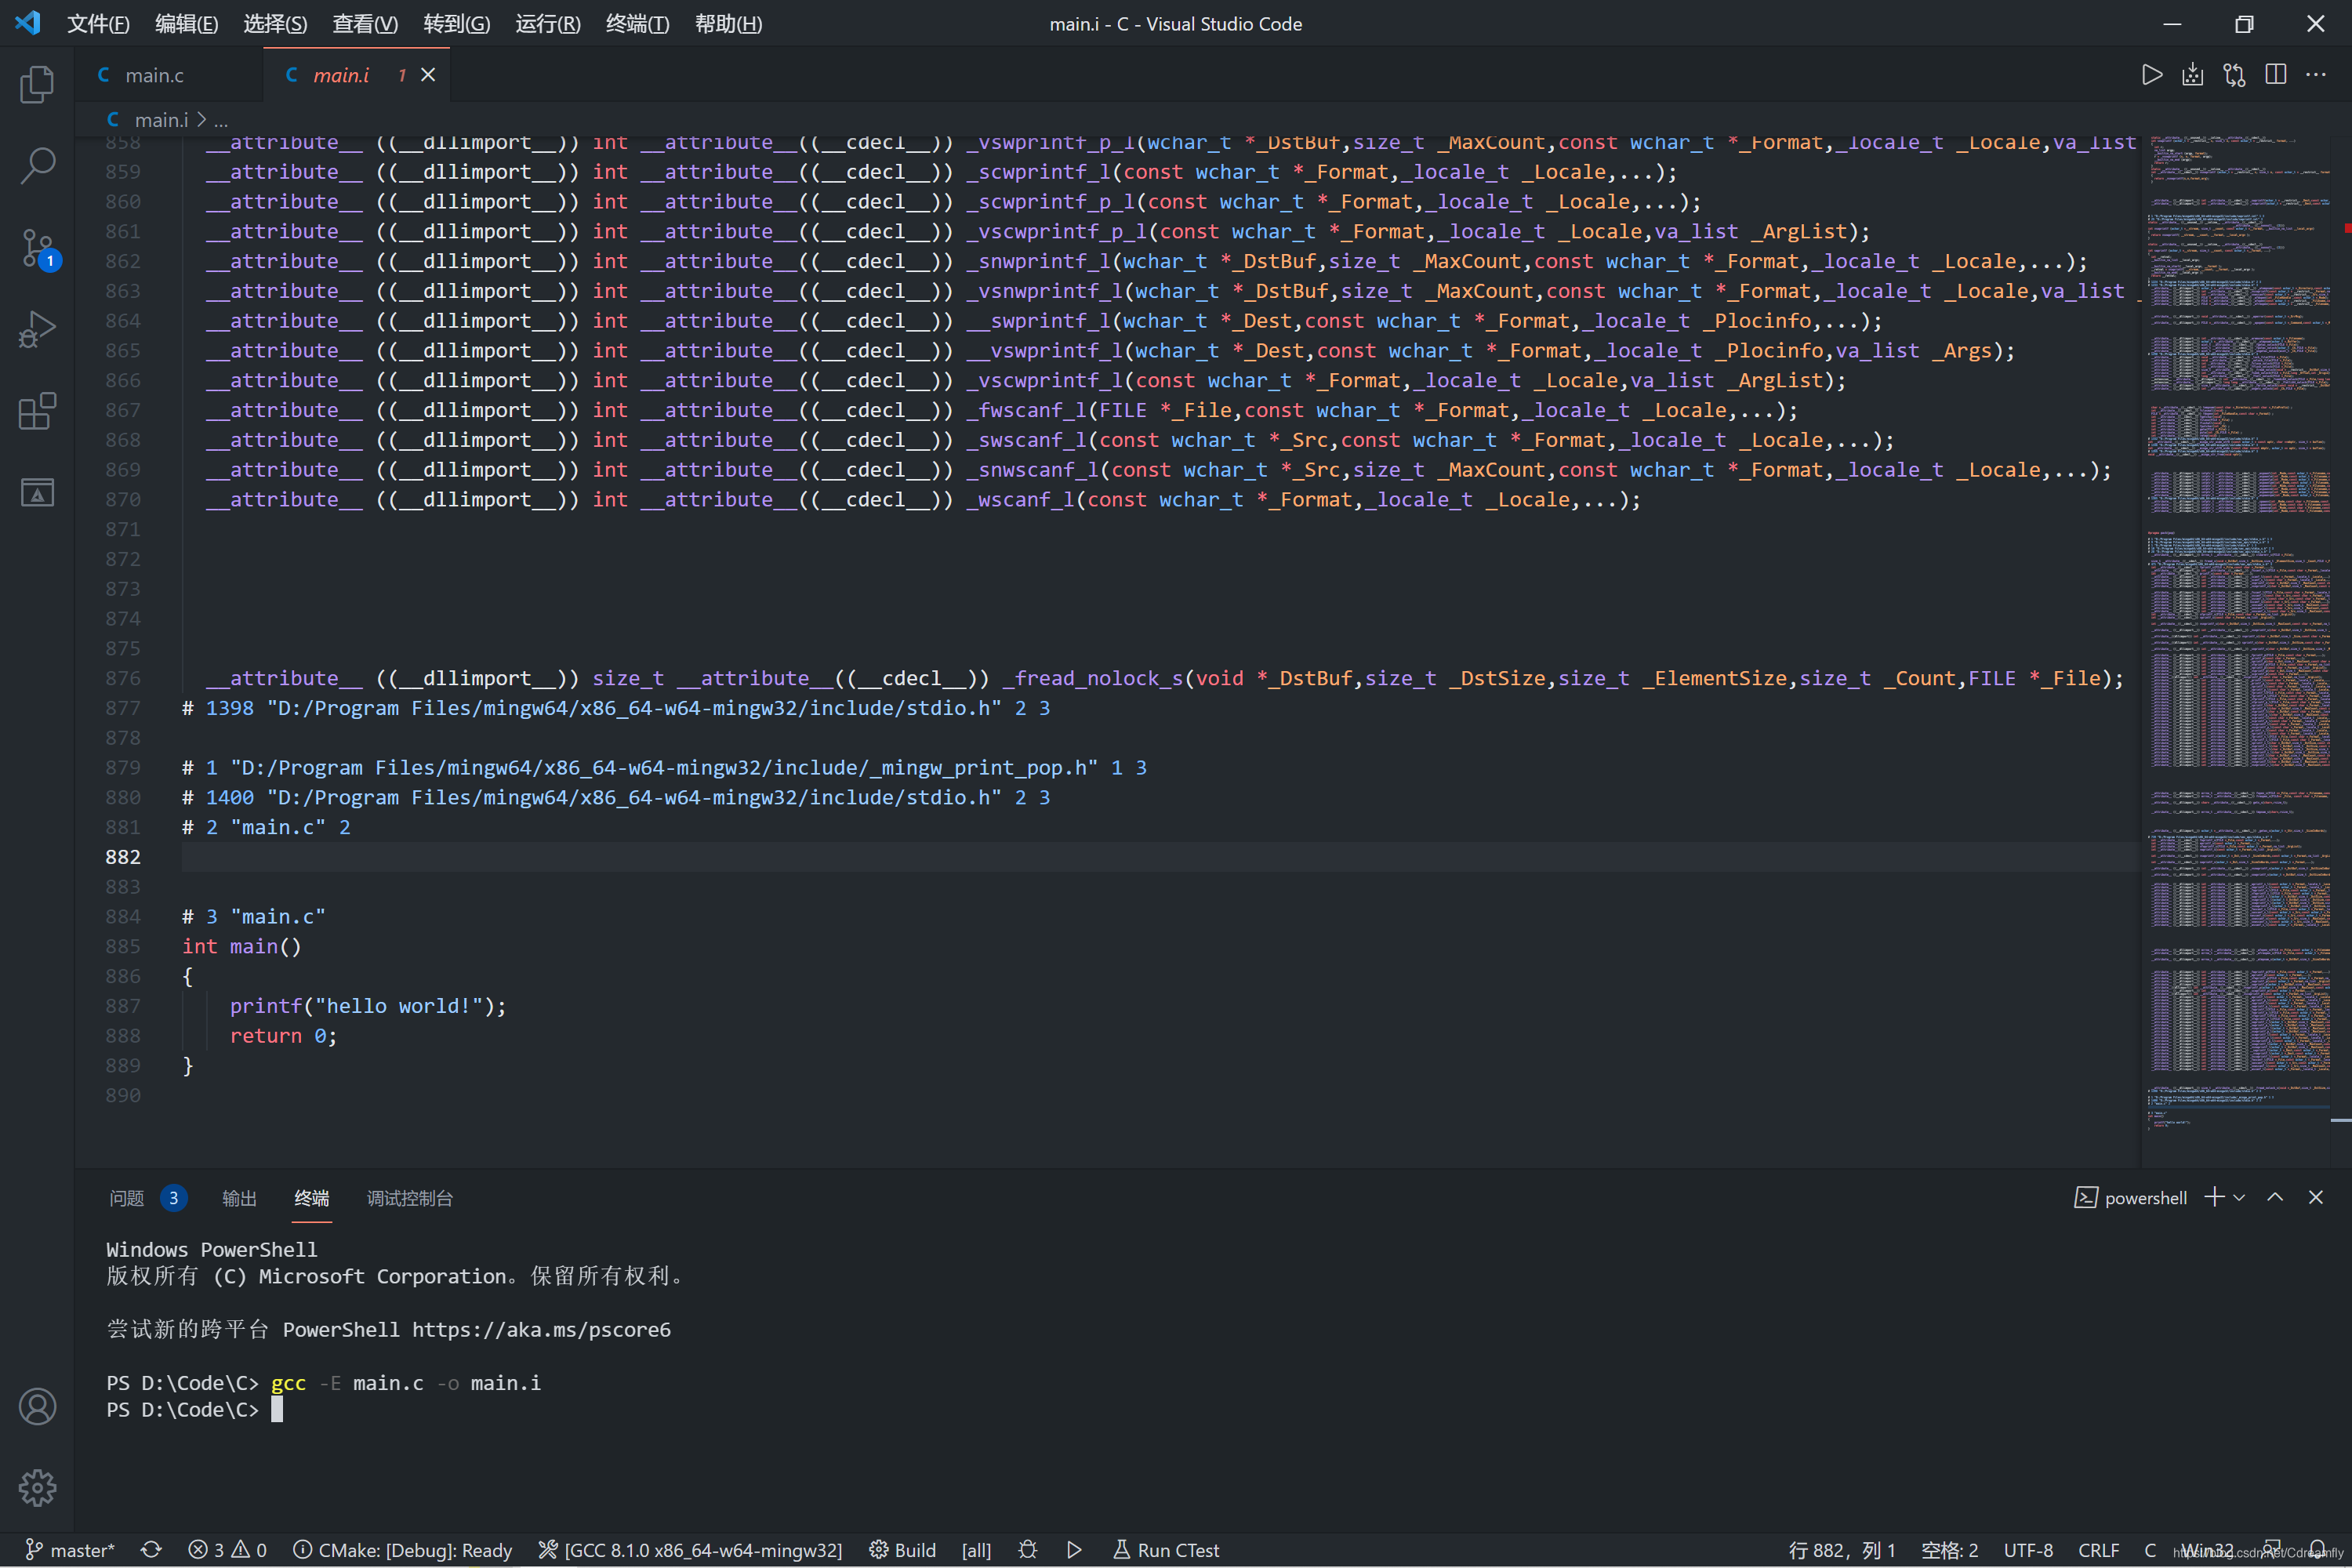The image size is (2352, 1568).
Task: Click the CMake debug bug icon in the status bar
Action: [1027, 1549]
